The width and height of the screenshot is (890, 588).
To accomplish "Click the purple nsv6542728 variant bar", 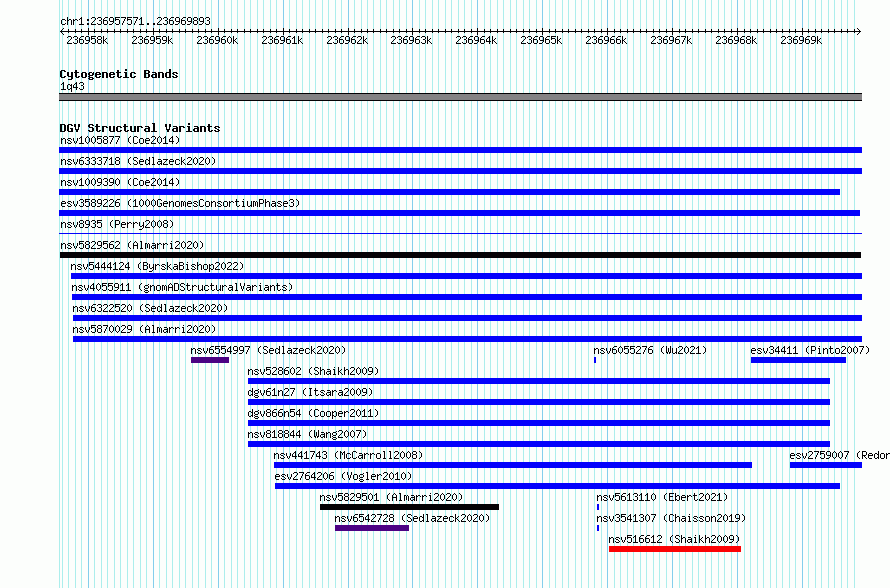I will point(372,528).
